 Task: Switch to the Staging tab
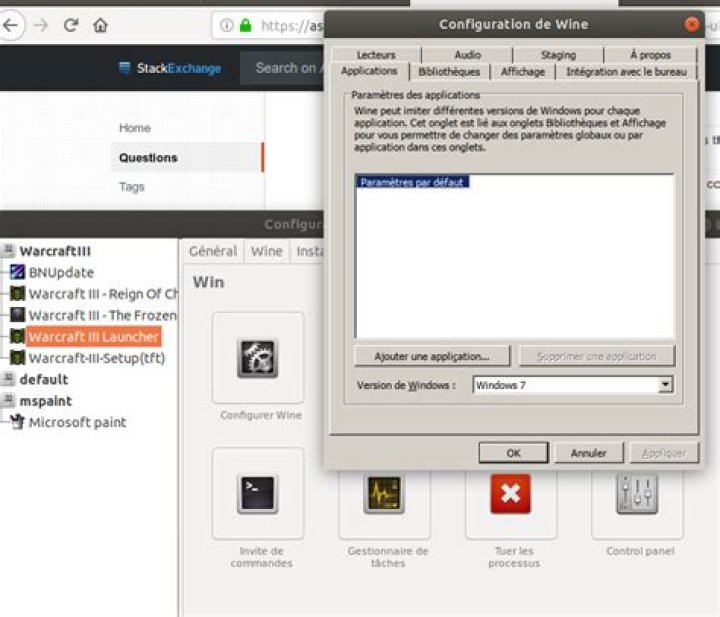[x=558, y=55]
